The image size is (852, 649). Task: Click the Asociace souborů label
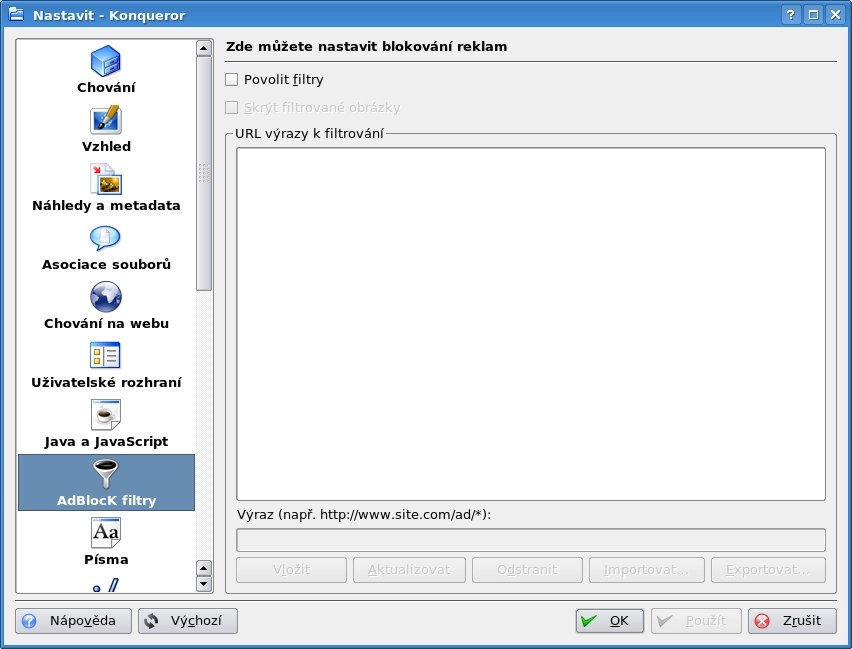click(106, 265)
